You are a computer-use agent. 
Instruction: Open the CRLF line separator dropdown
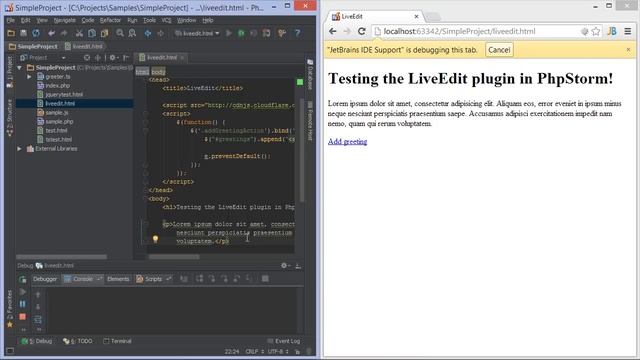pyautogui.click(x=255, y=351)
